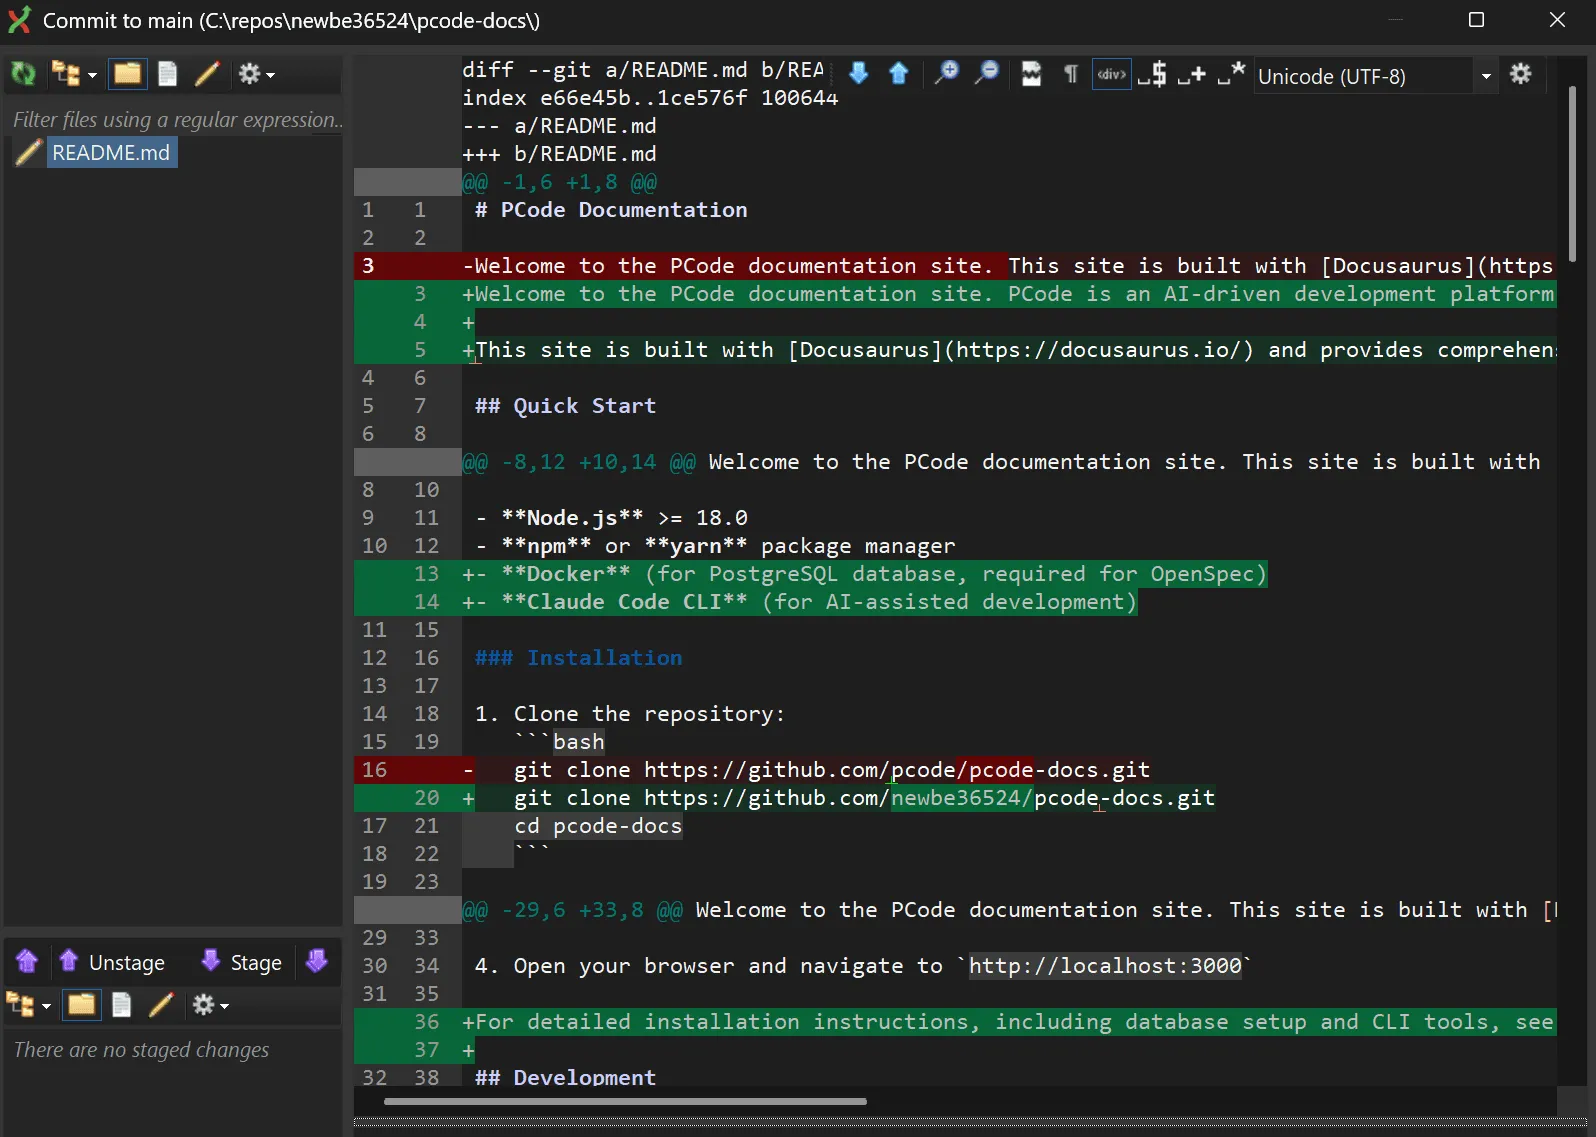Click the '@@ -1,6 +1,8 @@' hunk header
This screenshot has width=1596, height=1137.
(x=560, y=182)
